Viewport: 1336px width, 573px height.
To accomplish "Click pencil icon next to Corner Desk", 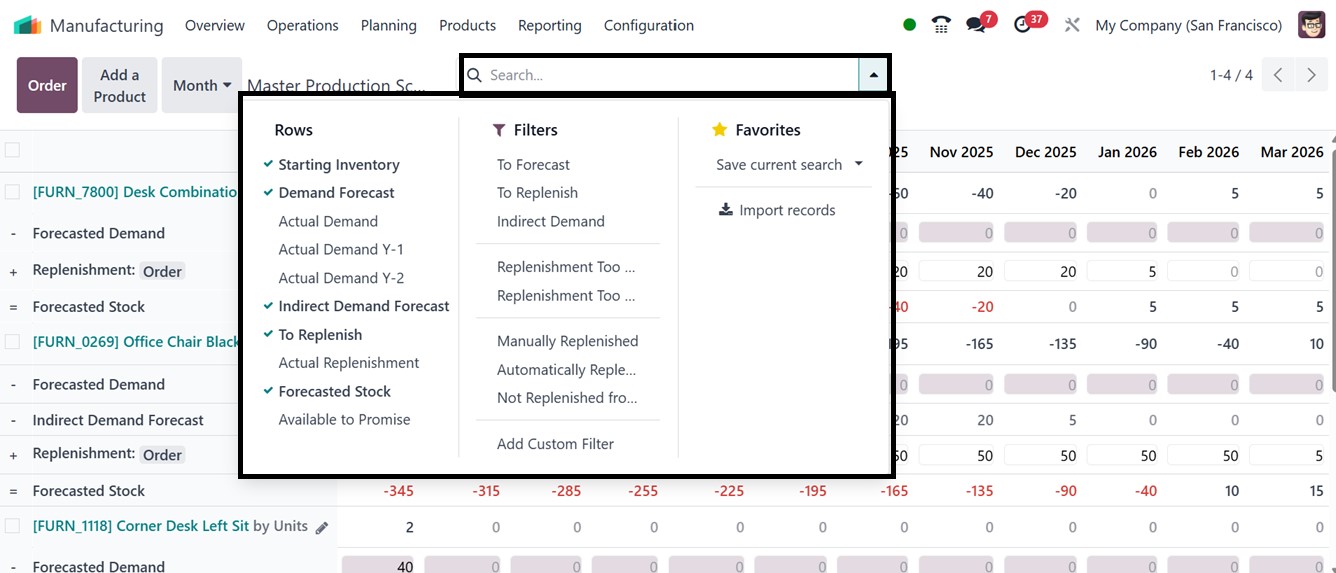I will point(322,527).
